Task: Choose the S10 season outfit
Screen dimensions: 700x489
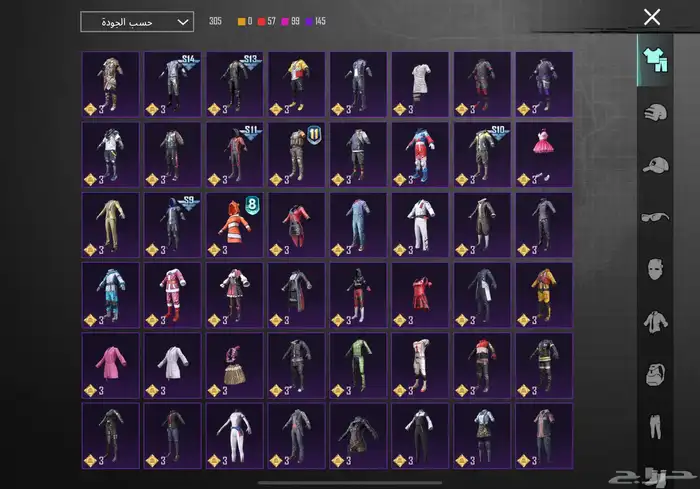Action: coord(482,154)
